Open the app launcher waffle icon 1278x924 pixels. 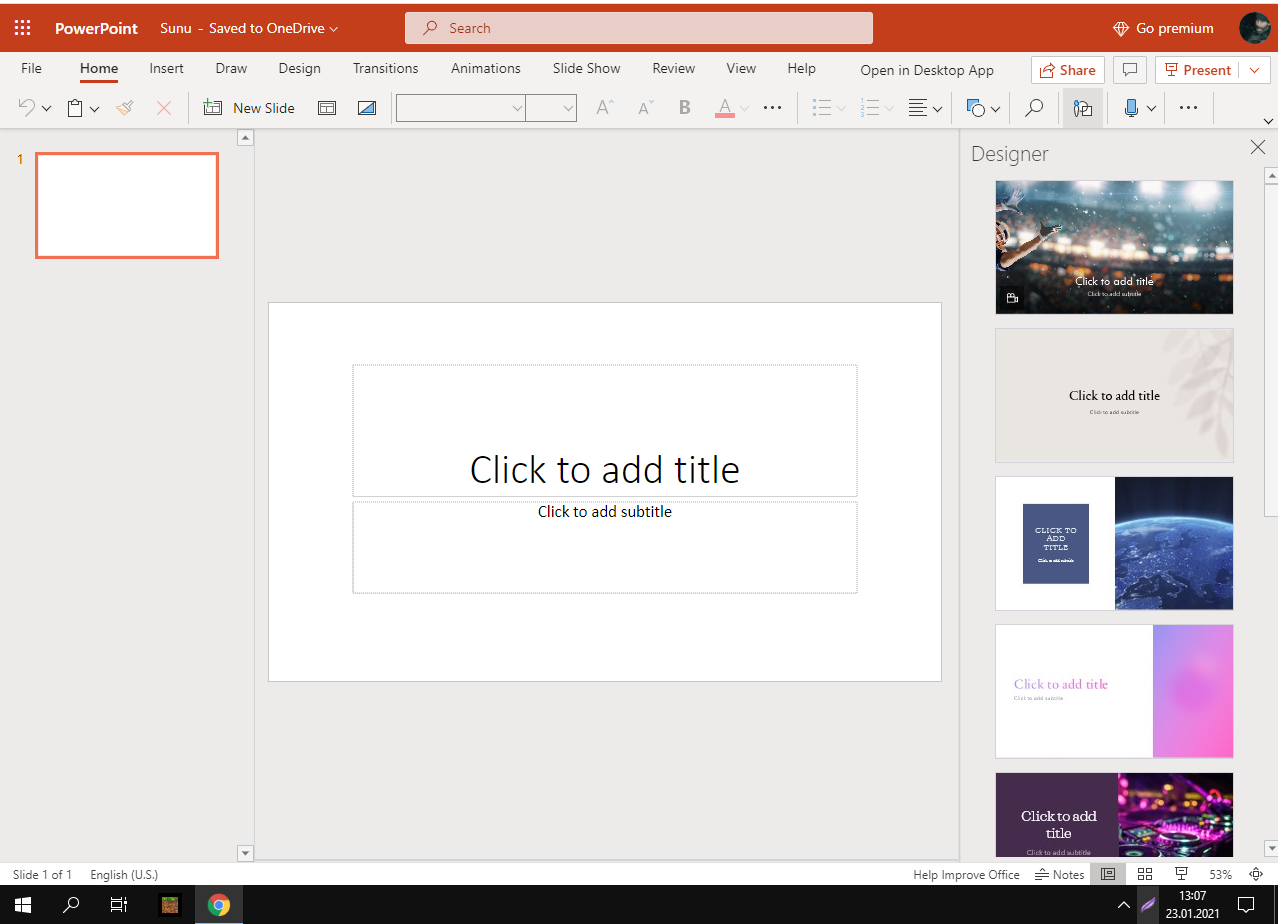(x=22, y=28)
